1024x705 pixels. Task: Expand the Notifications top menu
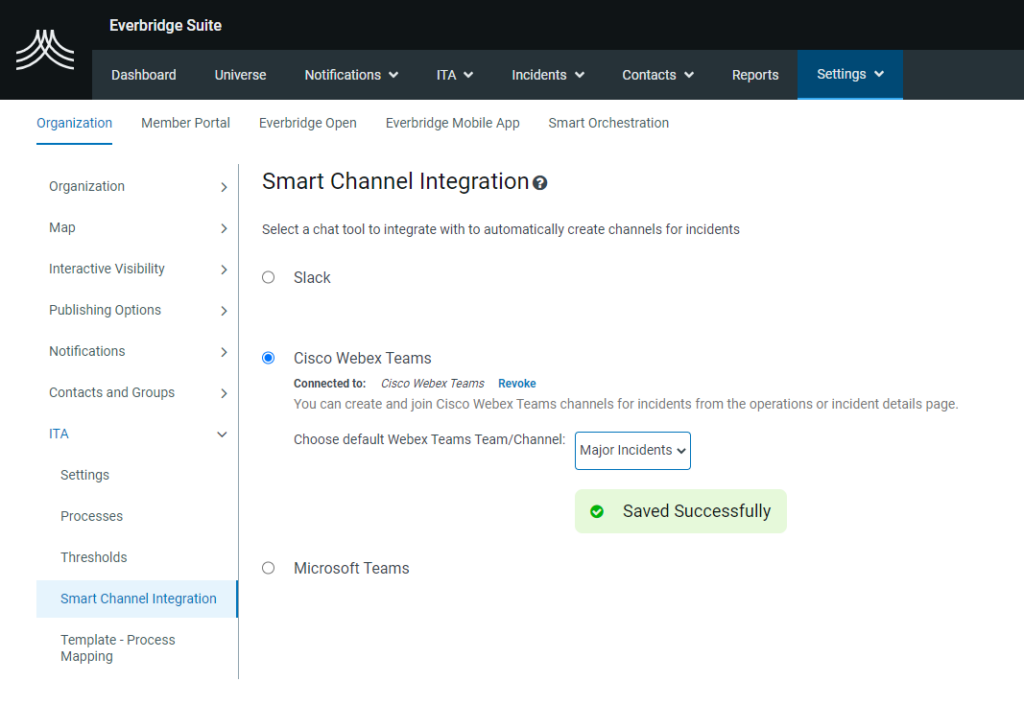(x=351, y=75)
